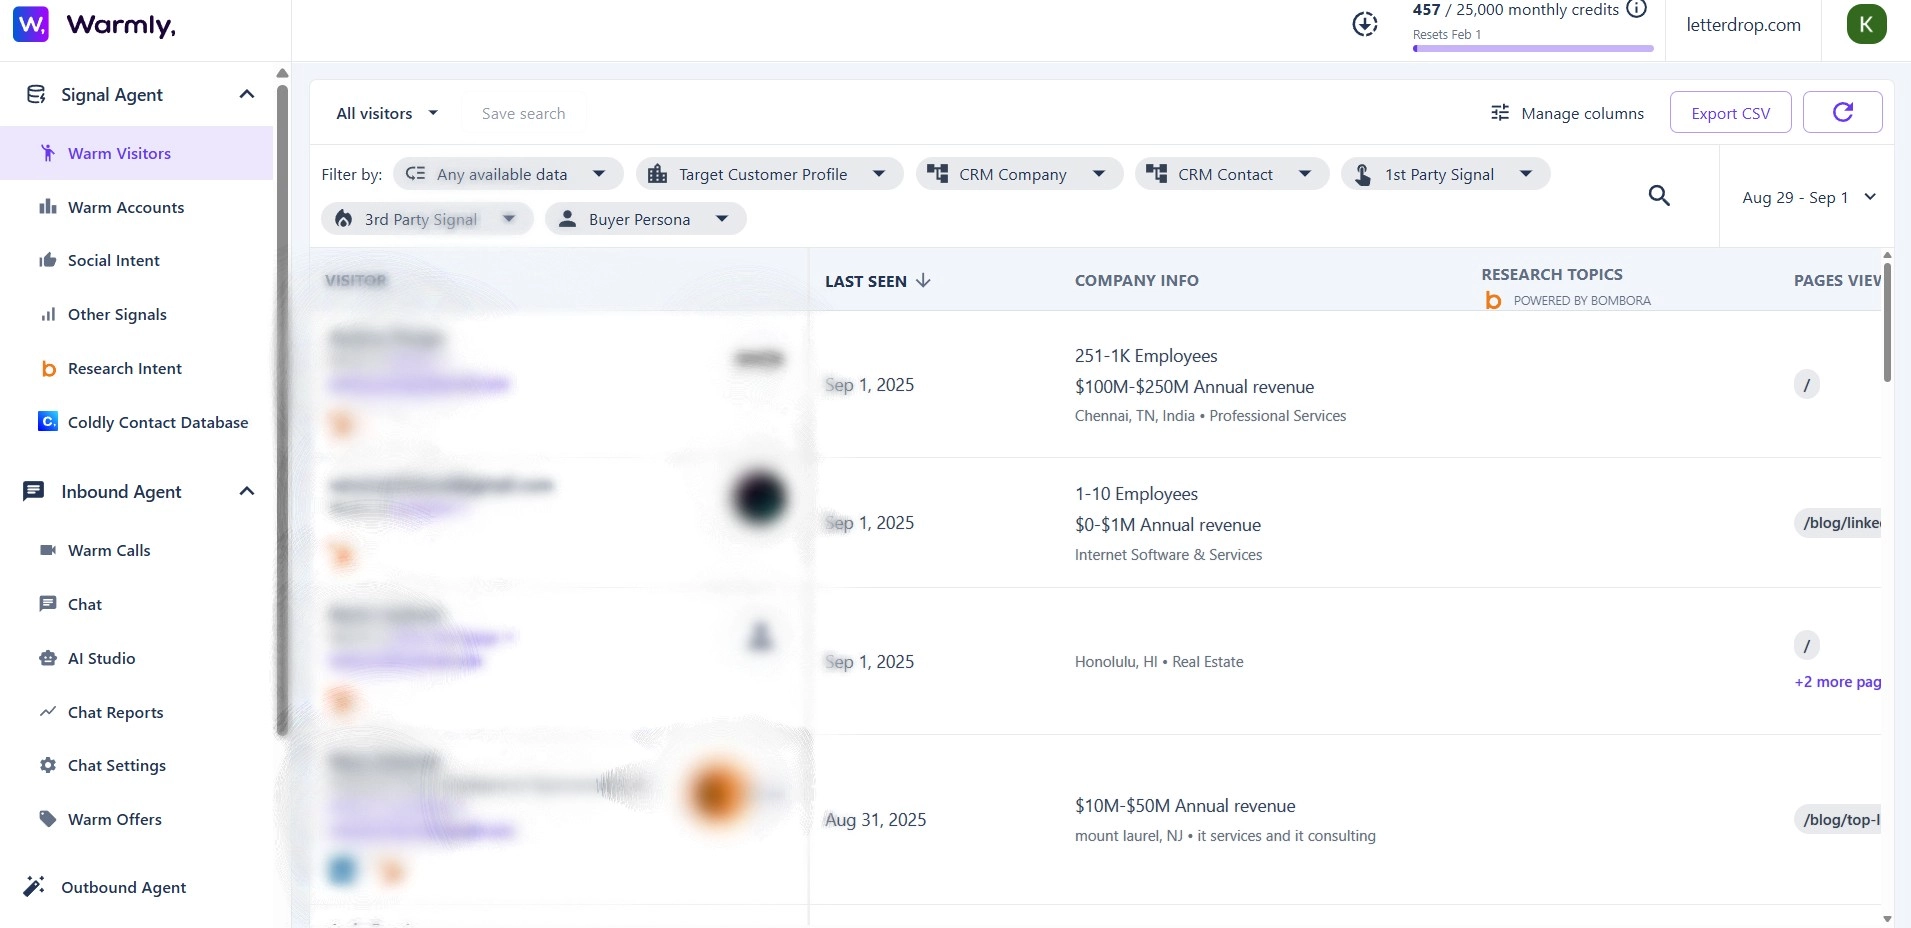This screenshot has width=1911, height=928.
Task: Open Target Customer Profile filter
Action: click(x=769, y=174)
